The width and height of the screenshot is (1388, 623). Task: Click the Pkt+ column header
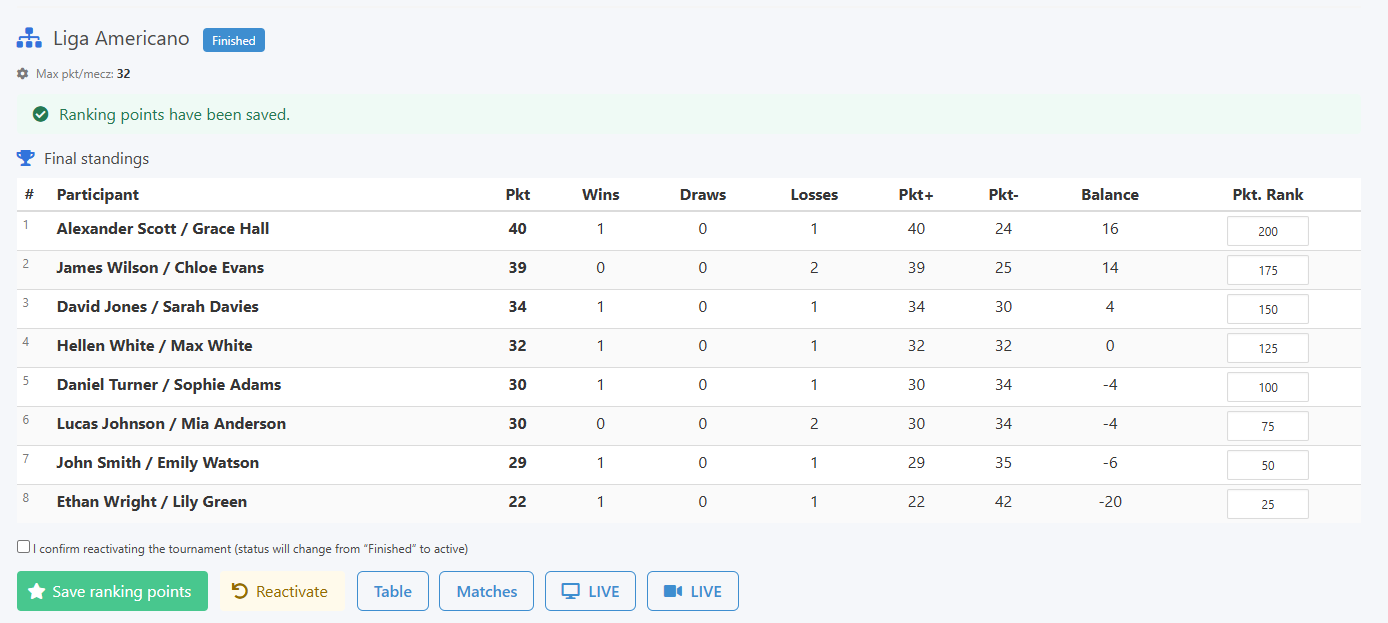[916, 195]
